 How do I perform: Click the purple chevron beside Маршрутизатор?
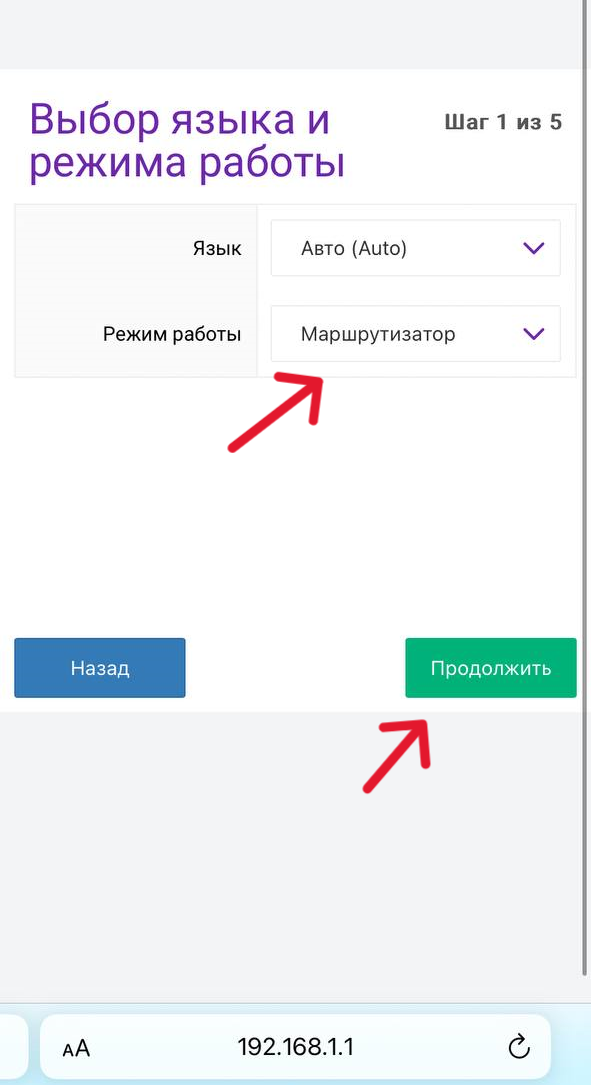point(534,334)
